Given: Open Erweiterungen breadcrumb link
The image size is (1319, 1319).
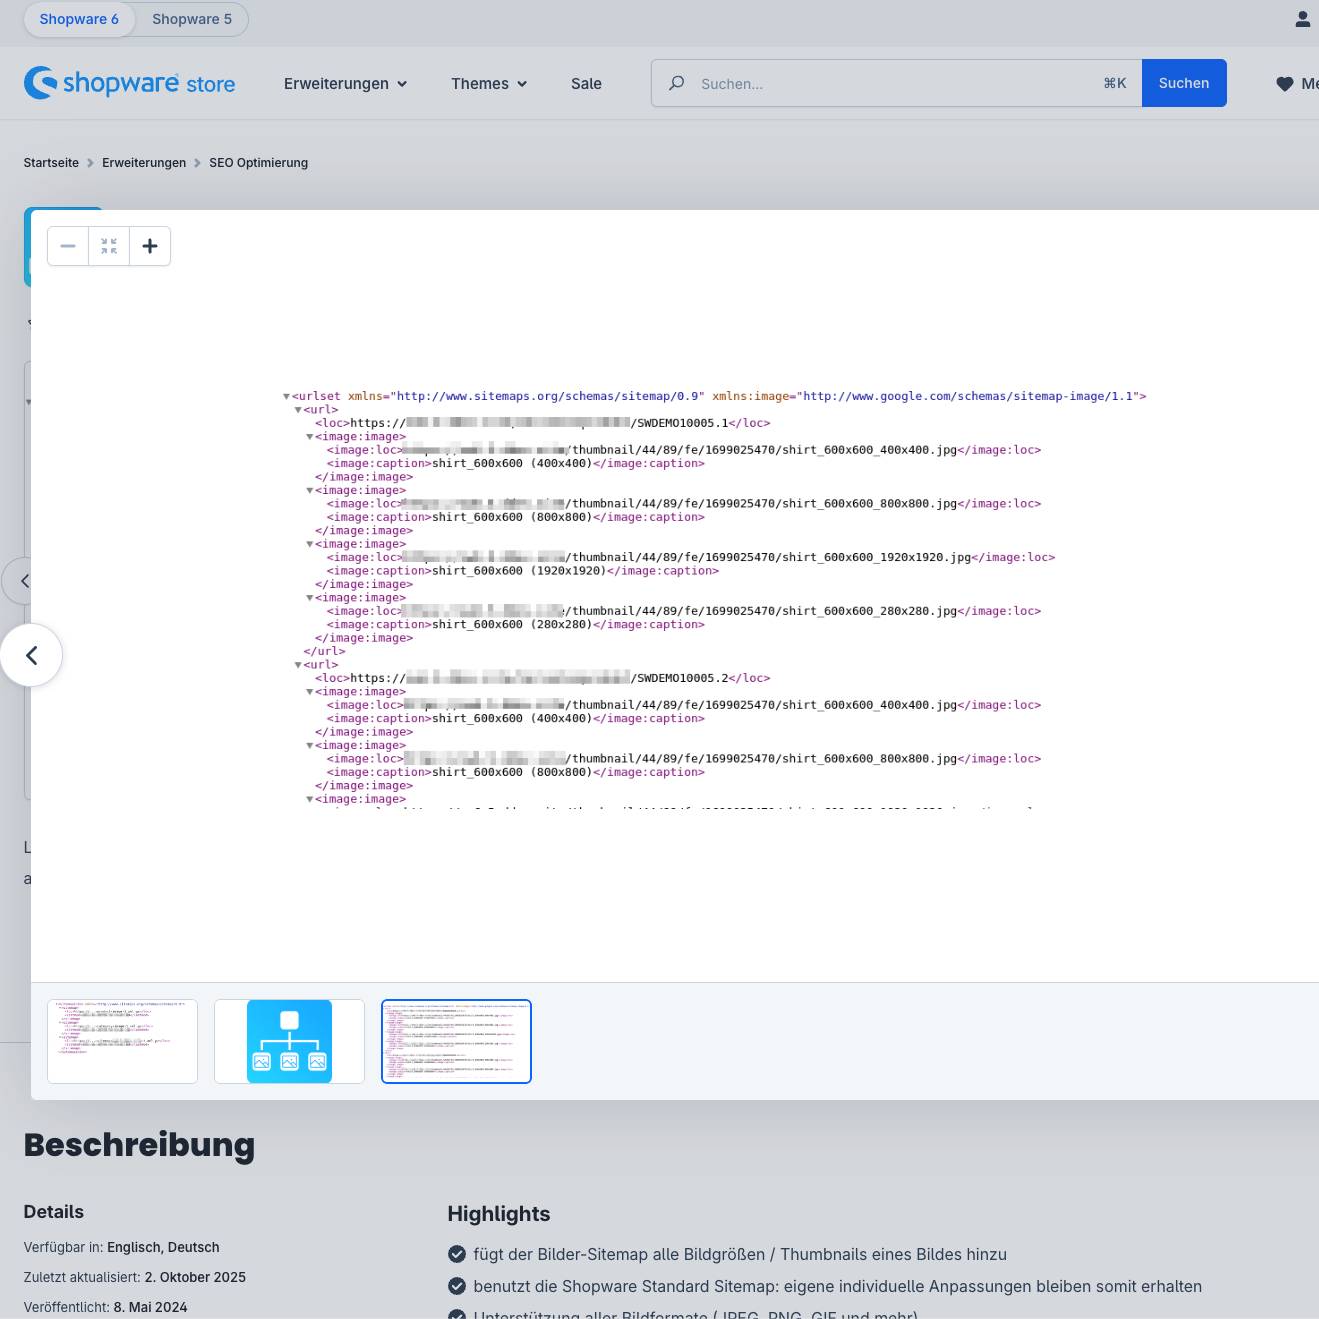Looking at the screenshot, I should (144, 163).
